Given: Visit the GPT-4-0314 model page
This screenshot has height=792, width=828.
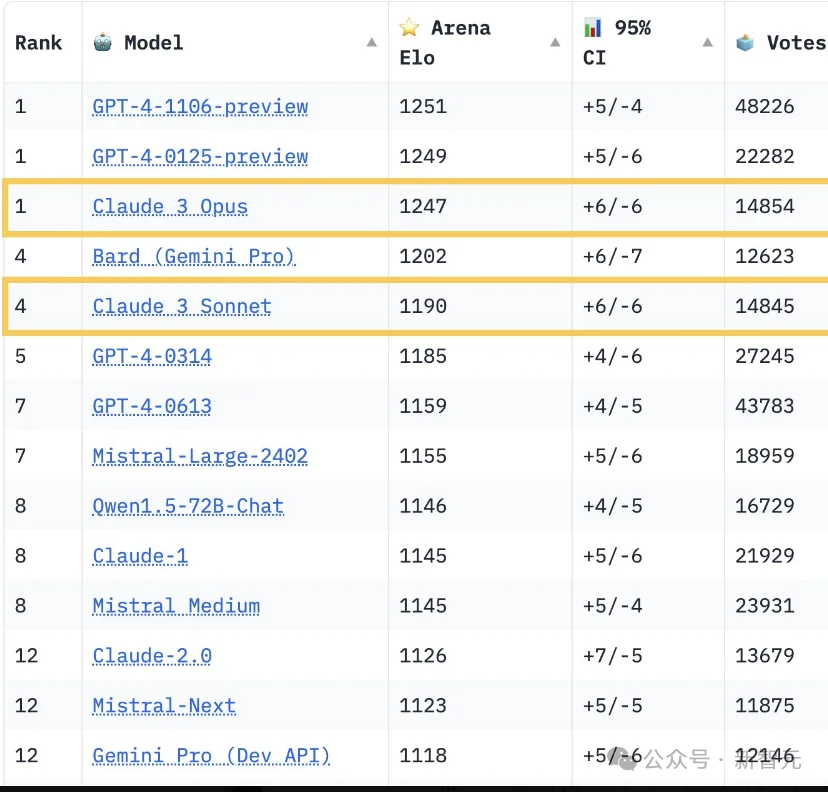Looking at the screenshot, I should [x=152, y=357].
